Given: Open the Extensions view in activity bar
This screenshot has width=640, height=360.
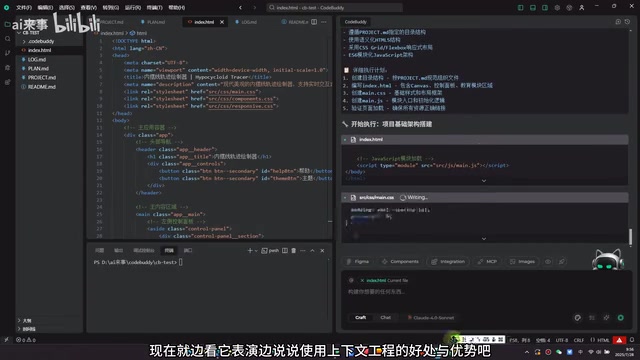Looking at the screenshot, I should click(x=7, y=82).
